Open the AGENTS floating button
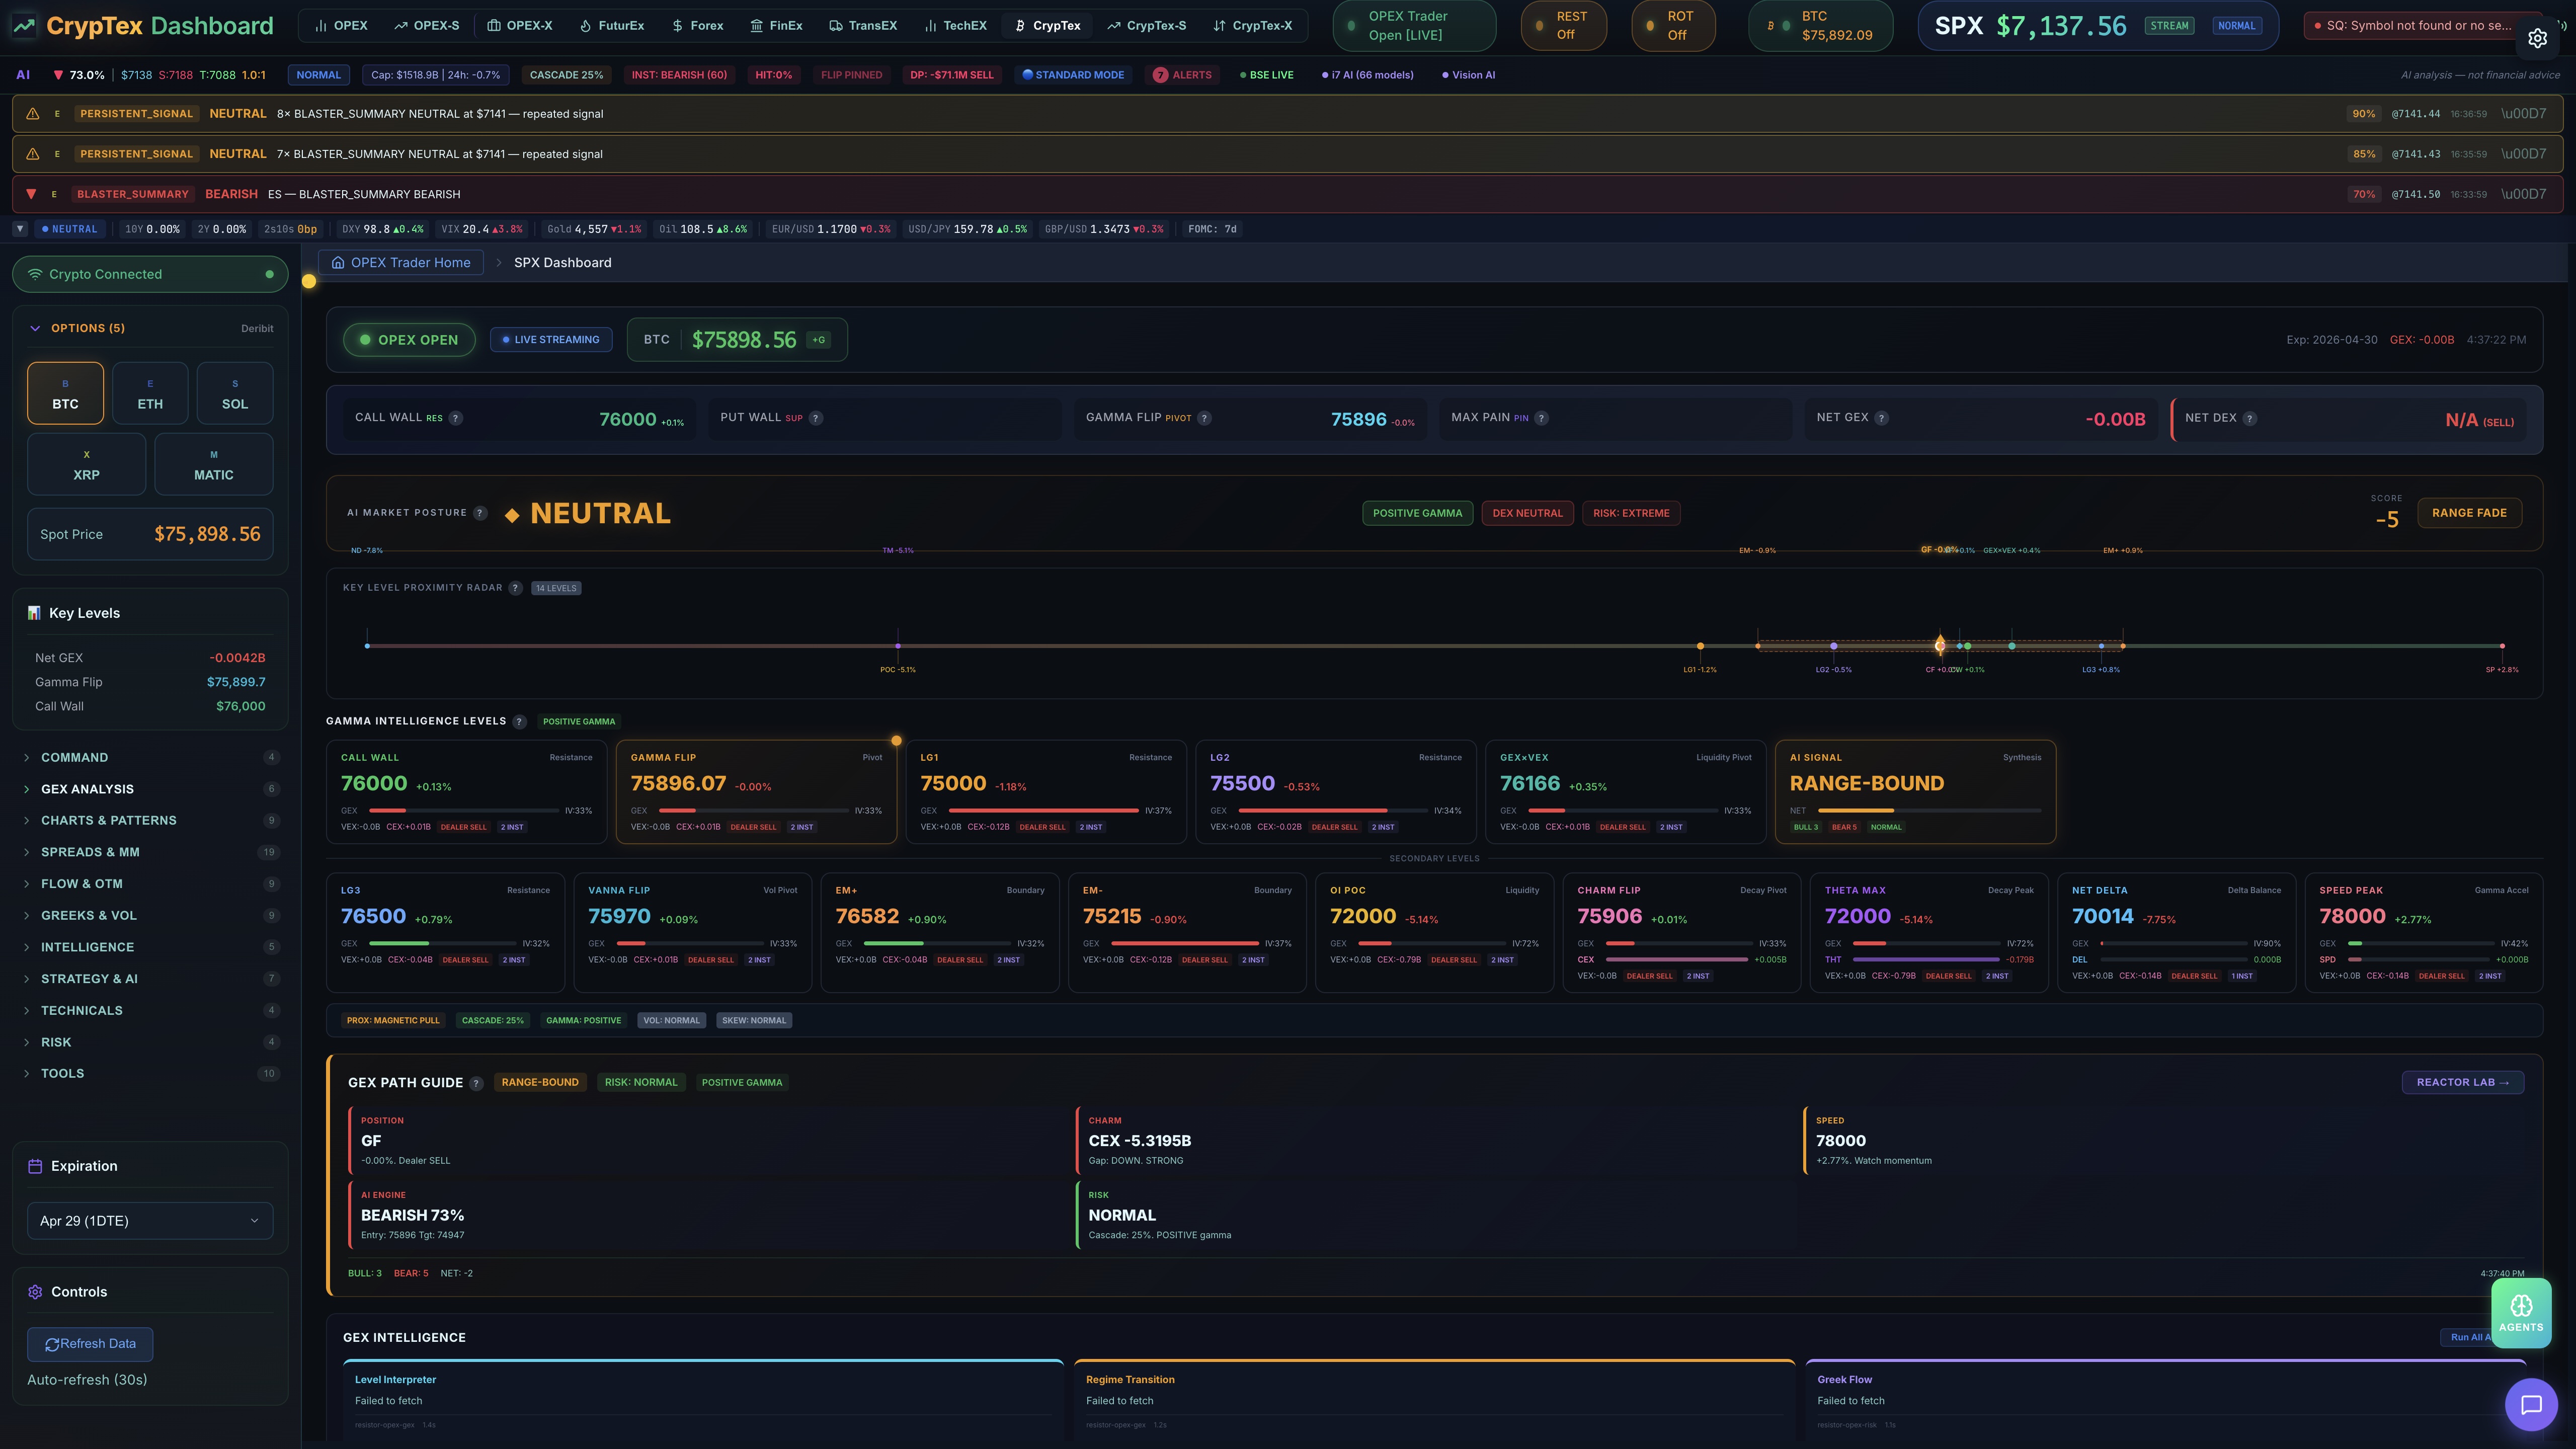 [x=2521, y=1313]
